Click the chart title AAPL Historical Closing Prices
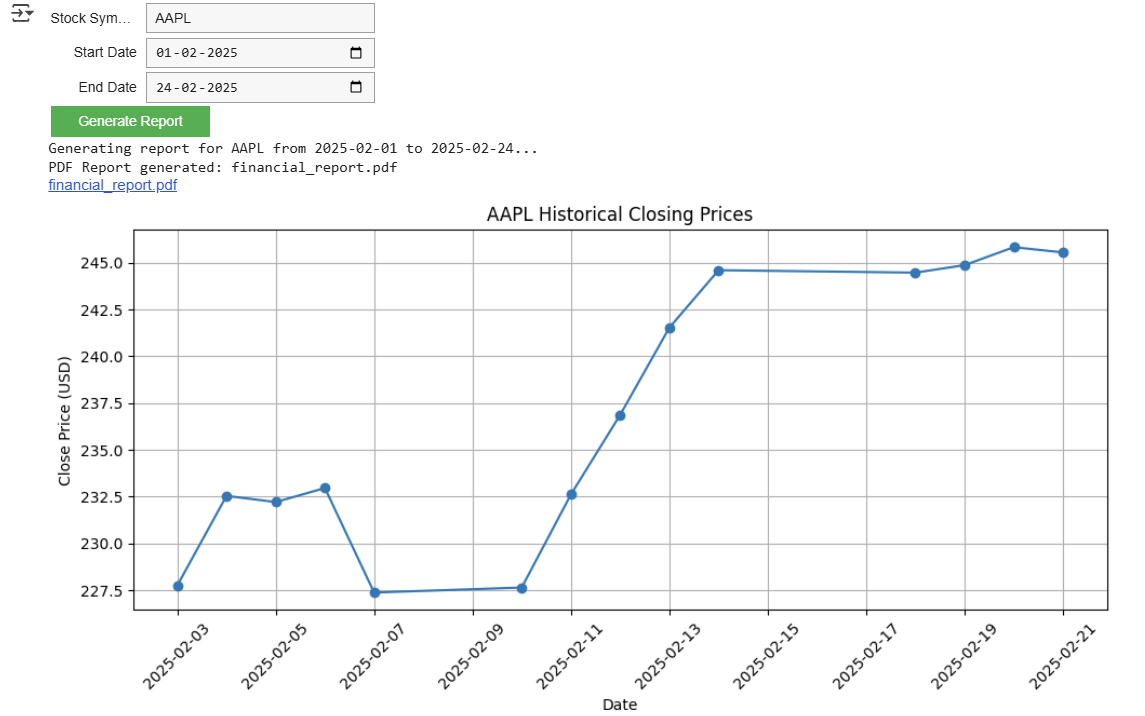This screenshot has width=1145, height=716. [x=619, y=214]
